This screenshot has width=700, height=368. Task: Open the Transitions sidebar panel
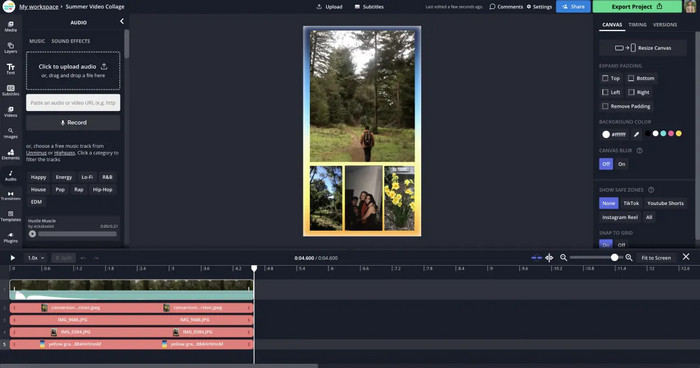(x=11, y=196)
